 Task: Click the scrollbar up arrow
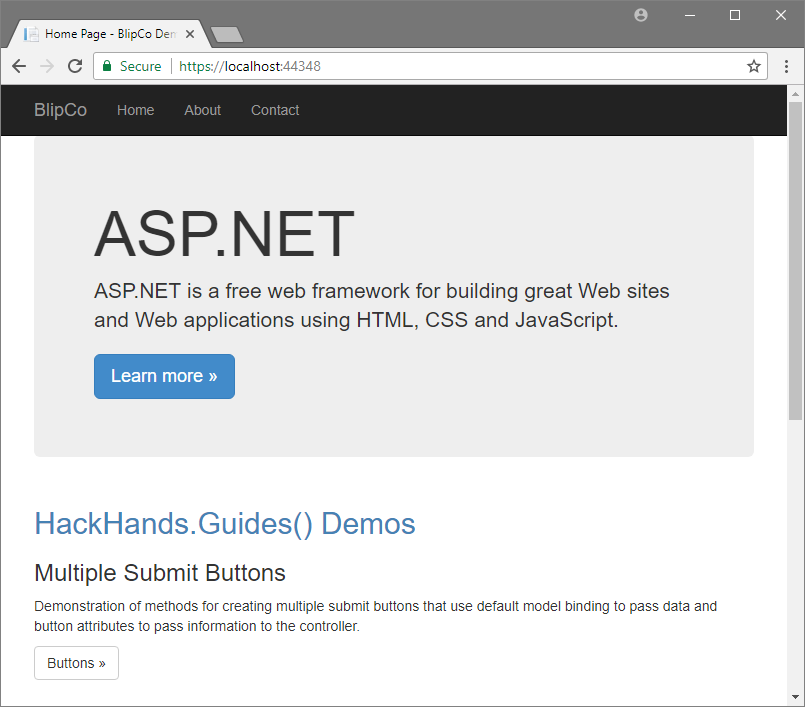tap(795, 94)
